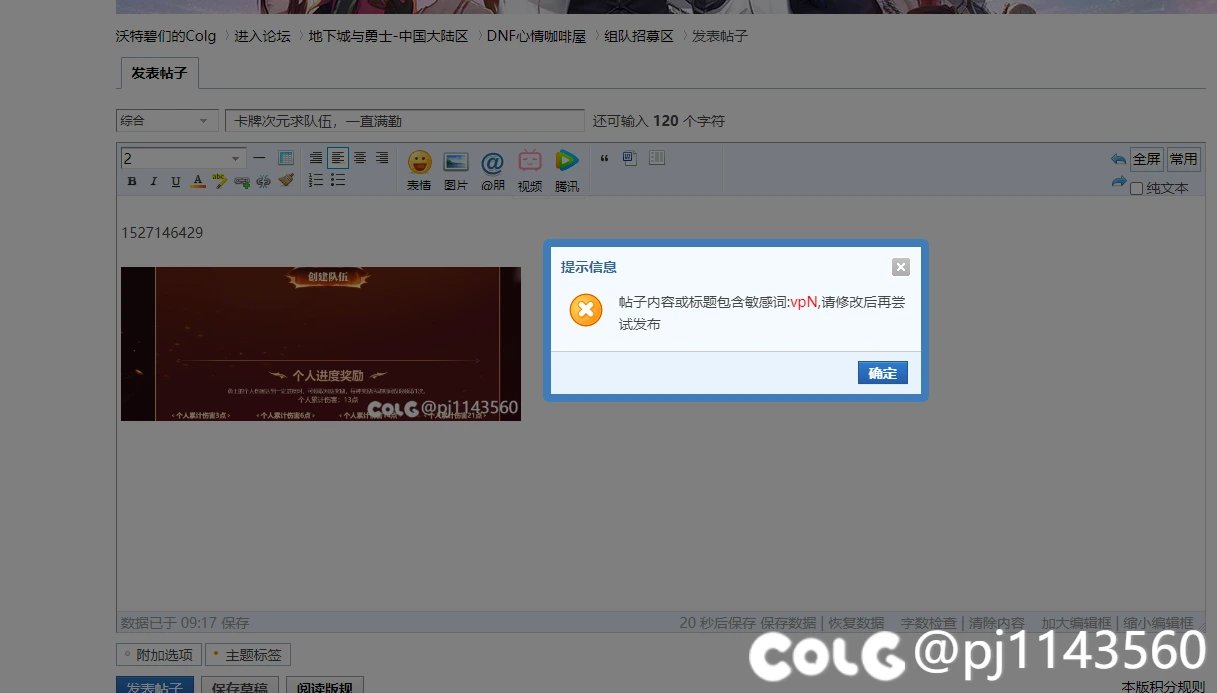Select the embedded game screenshot image
The width and height of the screenshot is (1217, 693).
coord(321,344)
